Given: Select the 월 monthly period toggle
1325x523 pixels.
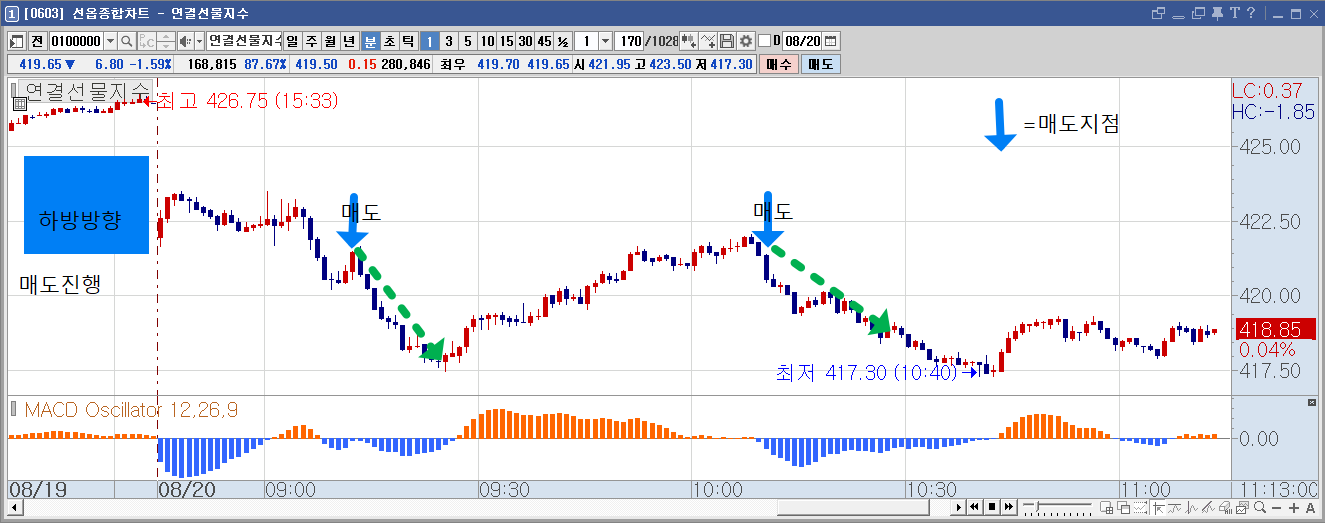Looking at the screenshot, I should click(x=330, y=41).
